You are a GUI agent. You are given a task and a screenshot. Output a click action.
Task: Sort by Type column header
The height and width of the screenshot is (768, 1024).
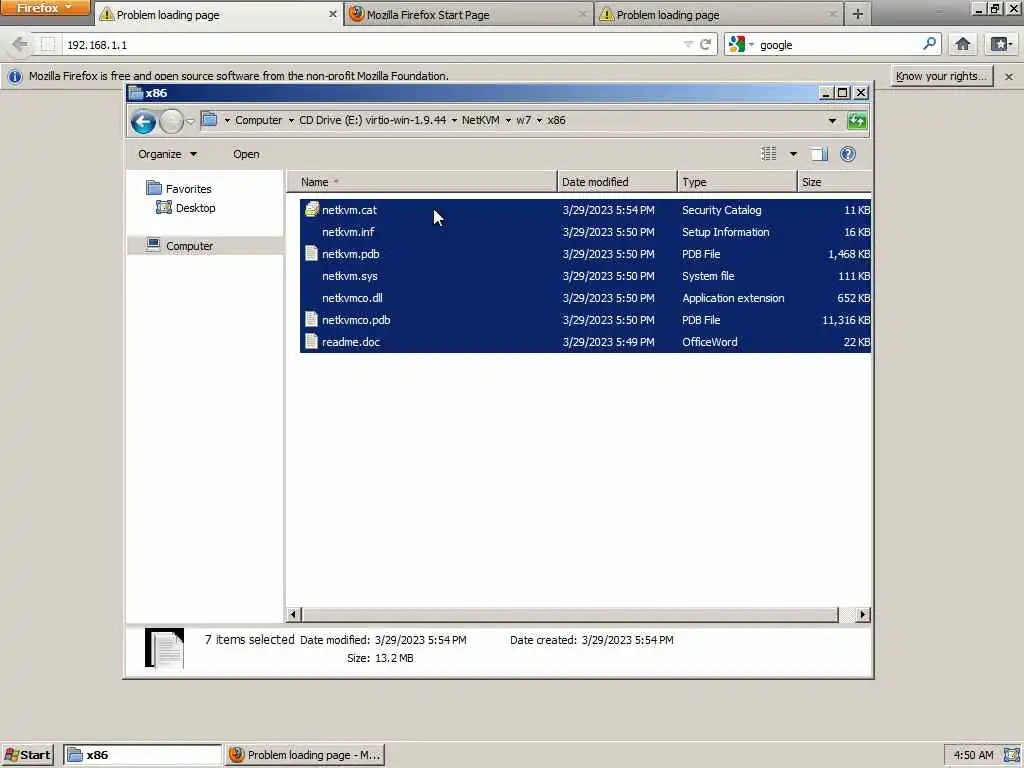737,182
